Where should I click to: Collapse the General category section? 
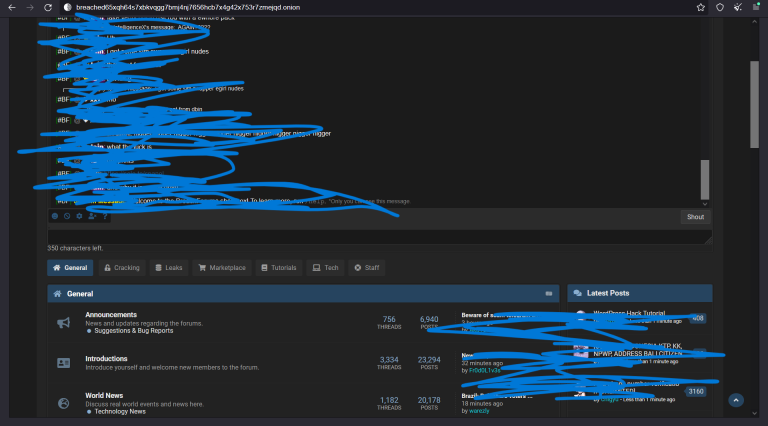549,294
